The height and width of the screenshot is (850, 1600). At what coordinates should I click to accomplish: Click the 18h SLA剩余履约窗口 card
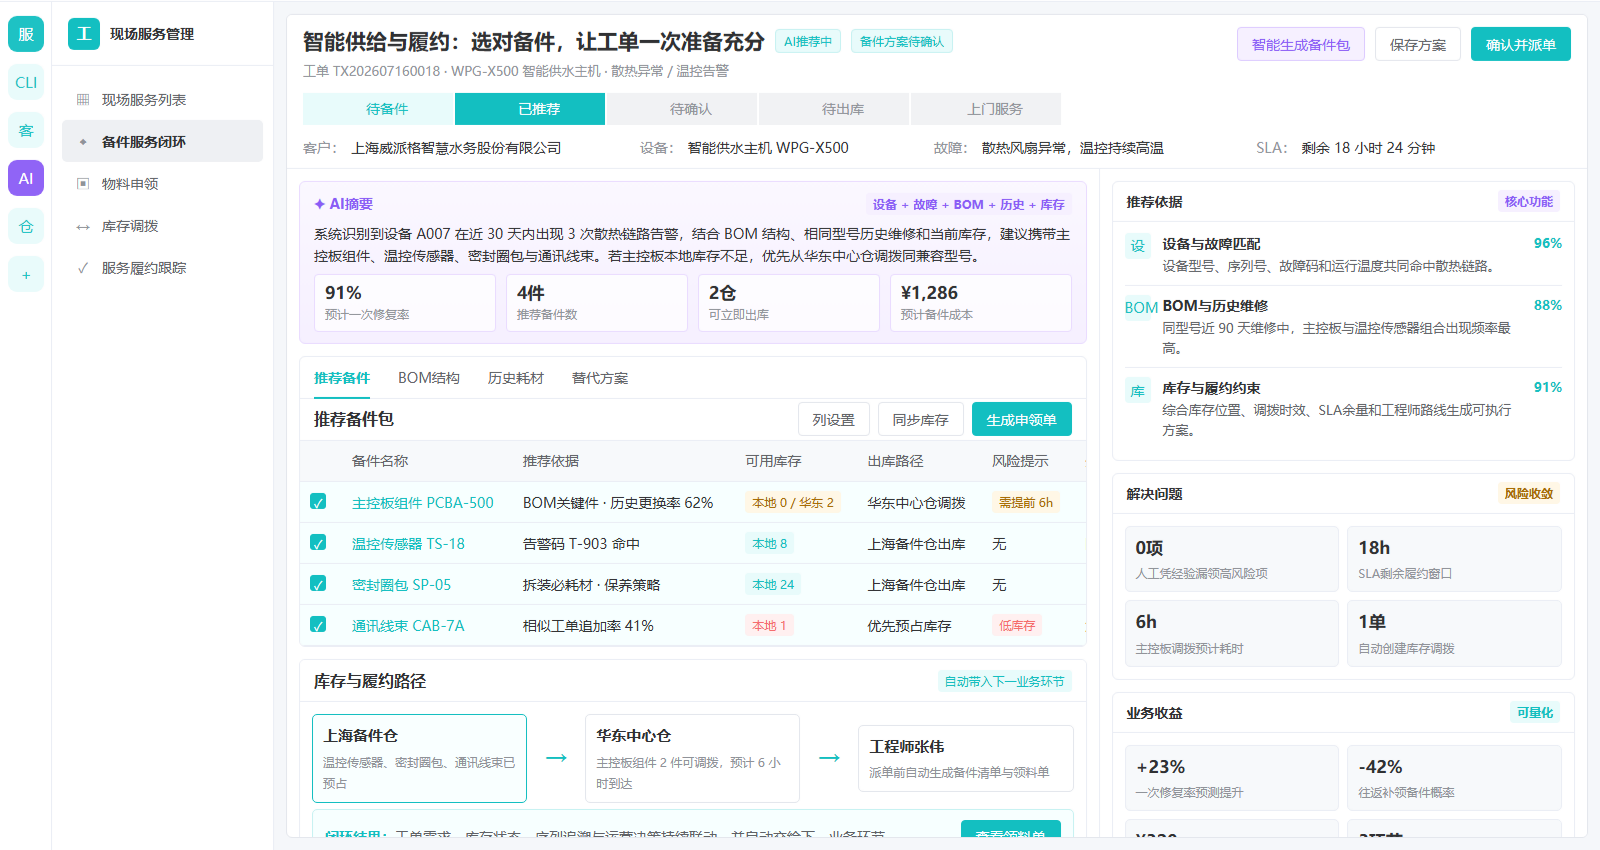coord(1454,559)
